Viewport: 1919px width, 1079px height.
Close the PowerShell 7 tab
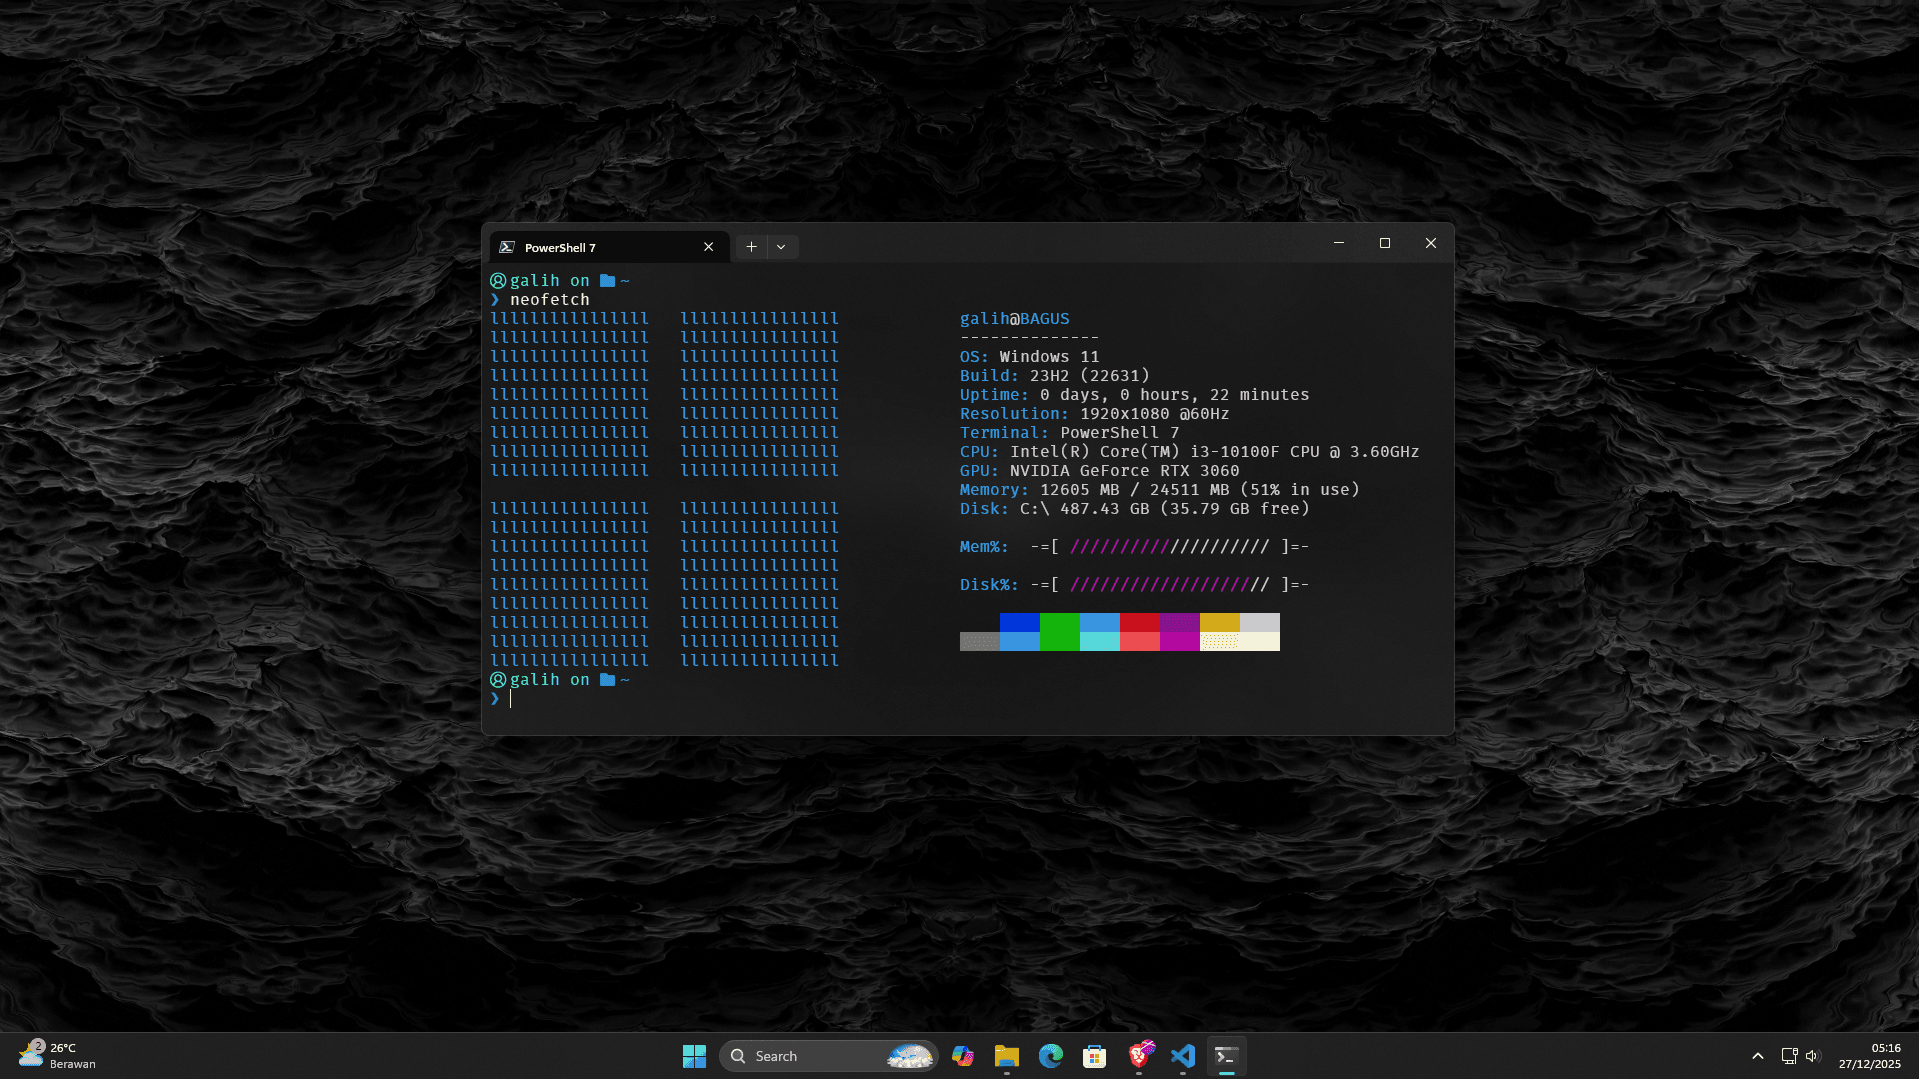click(x=708, y=247)
